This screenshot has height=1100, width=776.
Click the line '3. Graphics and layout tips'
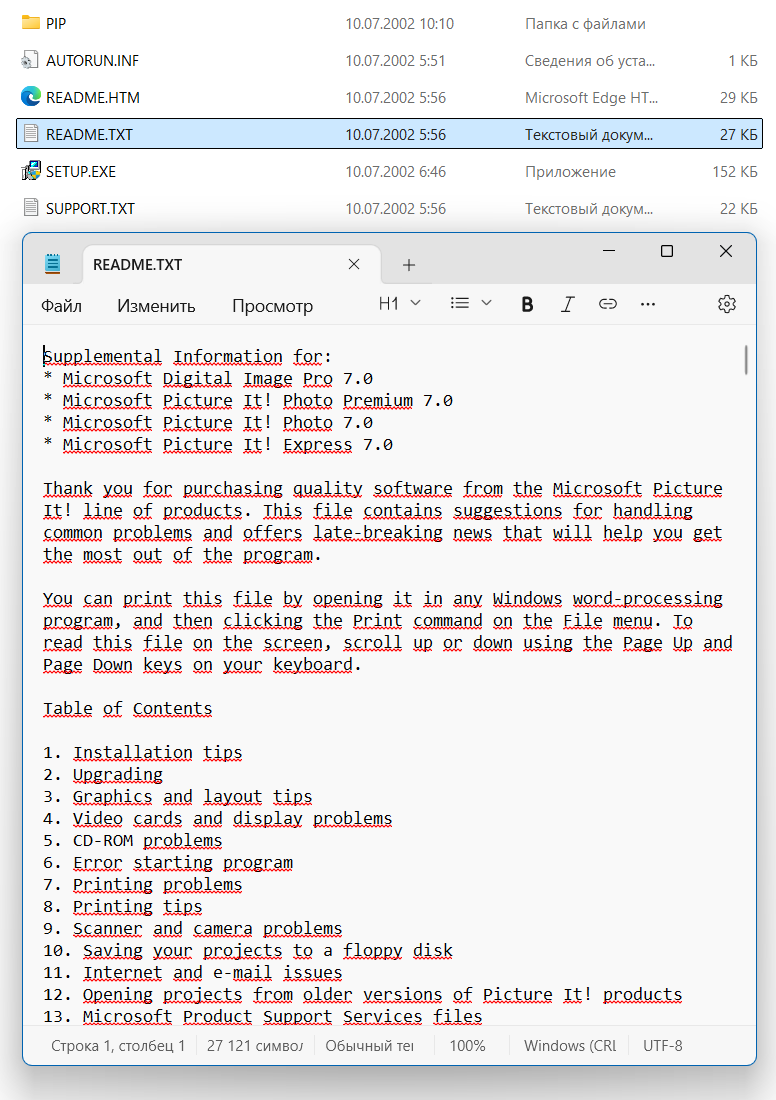(x=178, y=797)
